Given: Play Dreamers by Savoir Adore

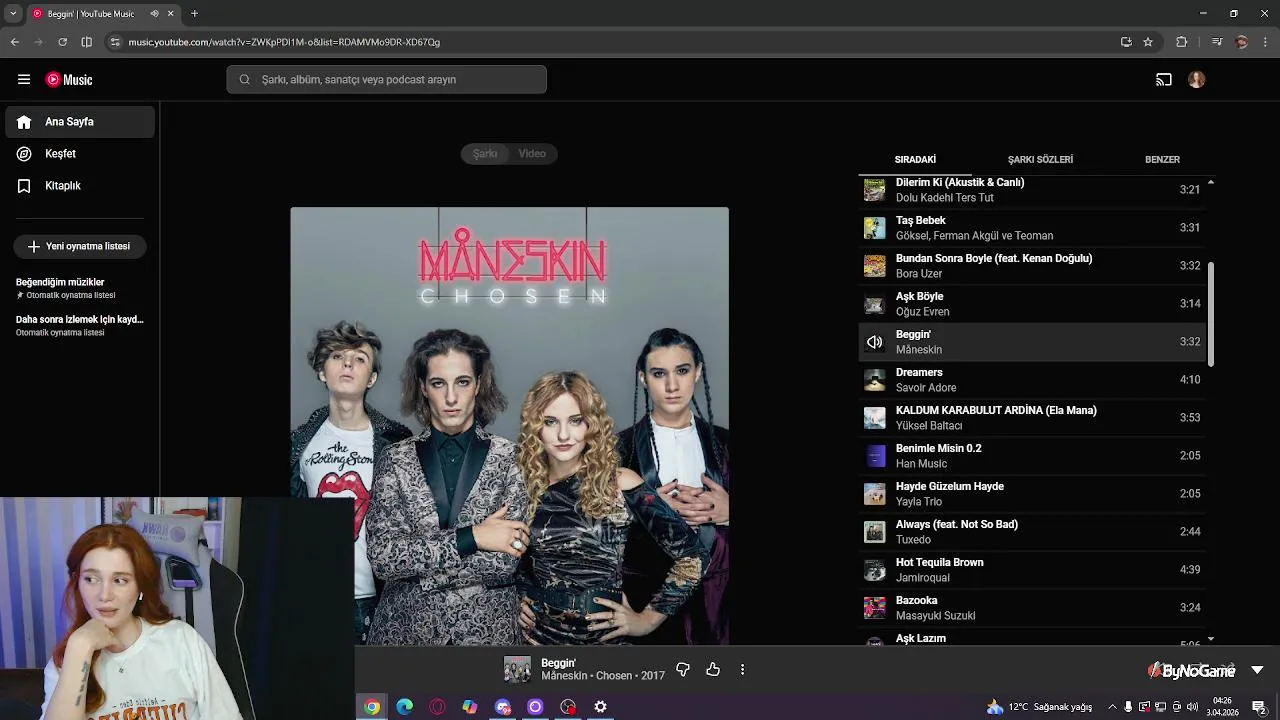Looking at the screenshot, I should pyautogui.click(x=1032, y=380).
